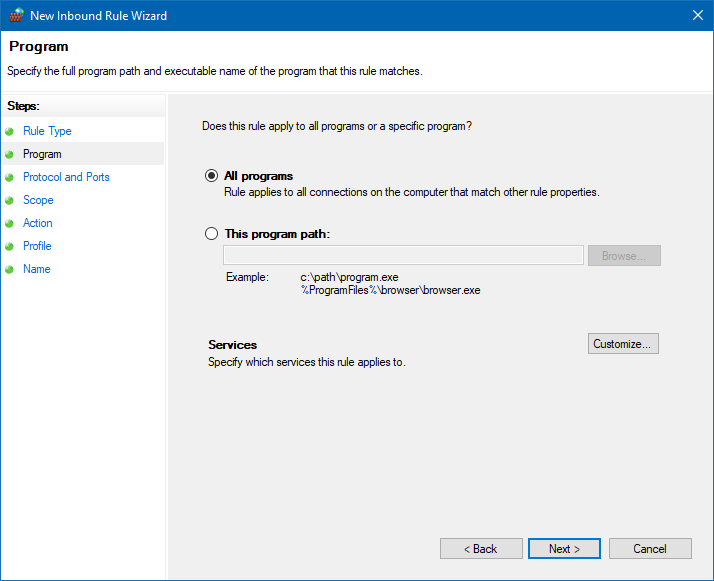Close the wizard window with the X
This screenshot has height=581, width=714.
[x=697, y=15]
